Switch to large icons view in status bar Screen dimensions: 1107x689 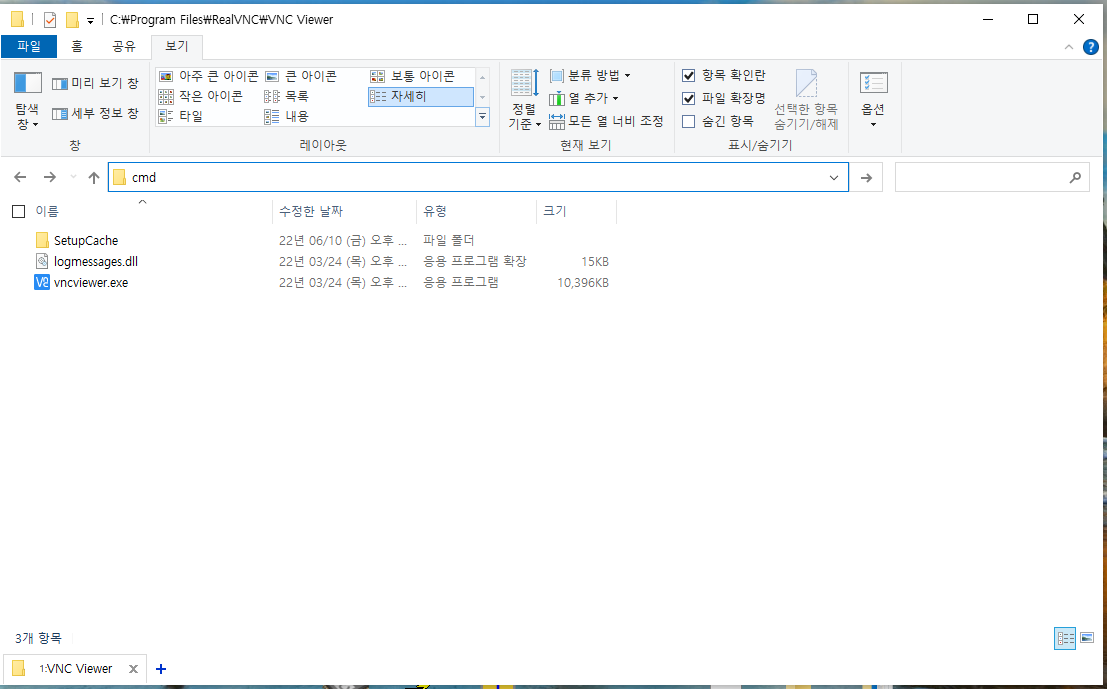coord(1087,638)
